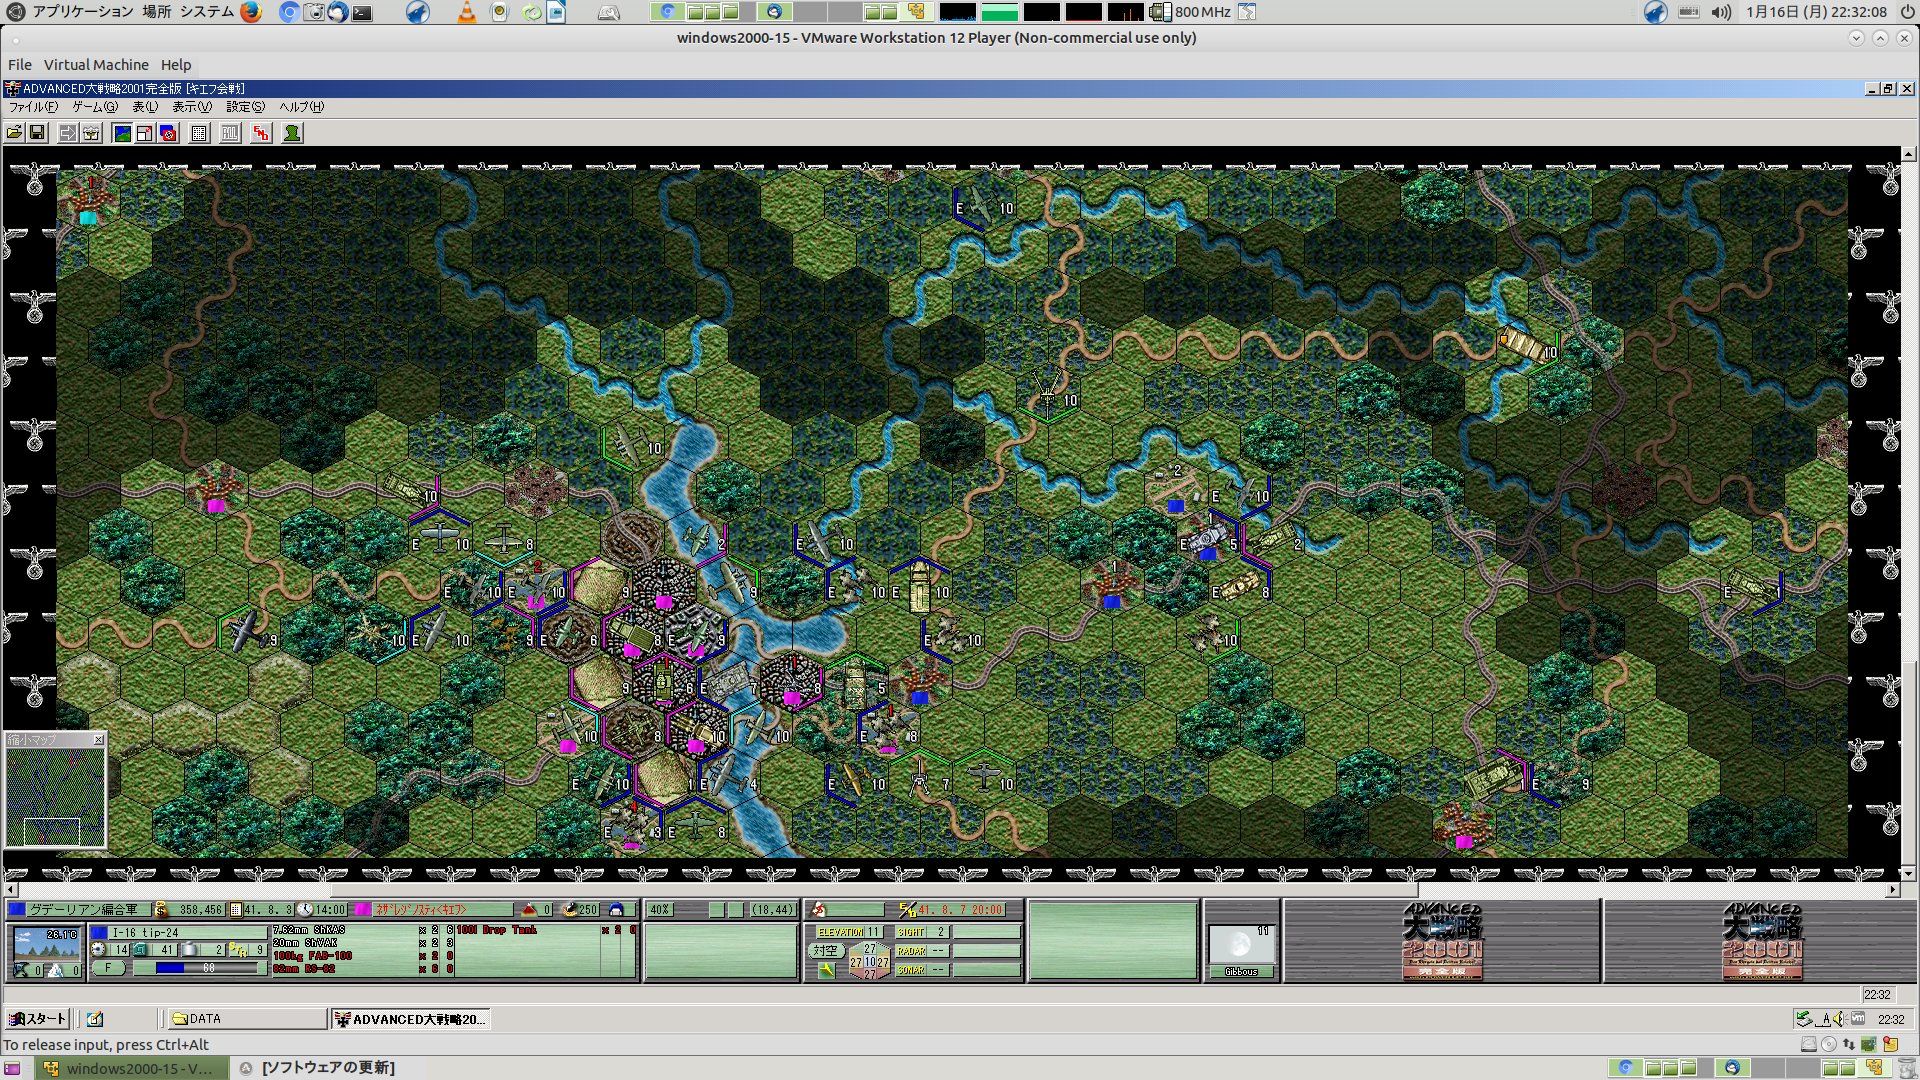
Task: Click the vertical scrollbar up arrow
Action: click(x=1909, y=155)
